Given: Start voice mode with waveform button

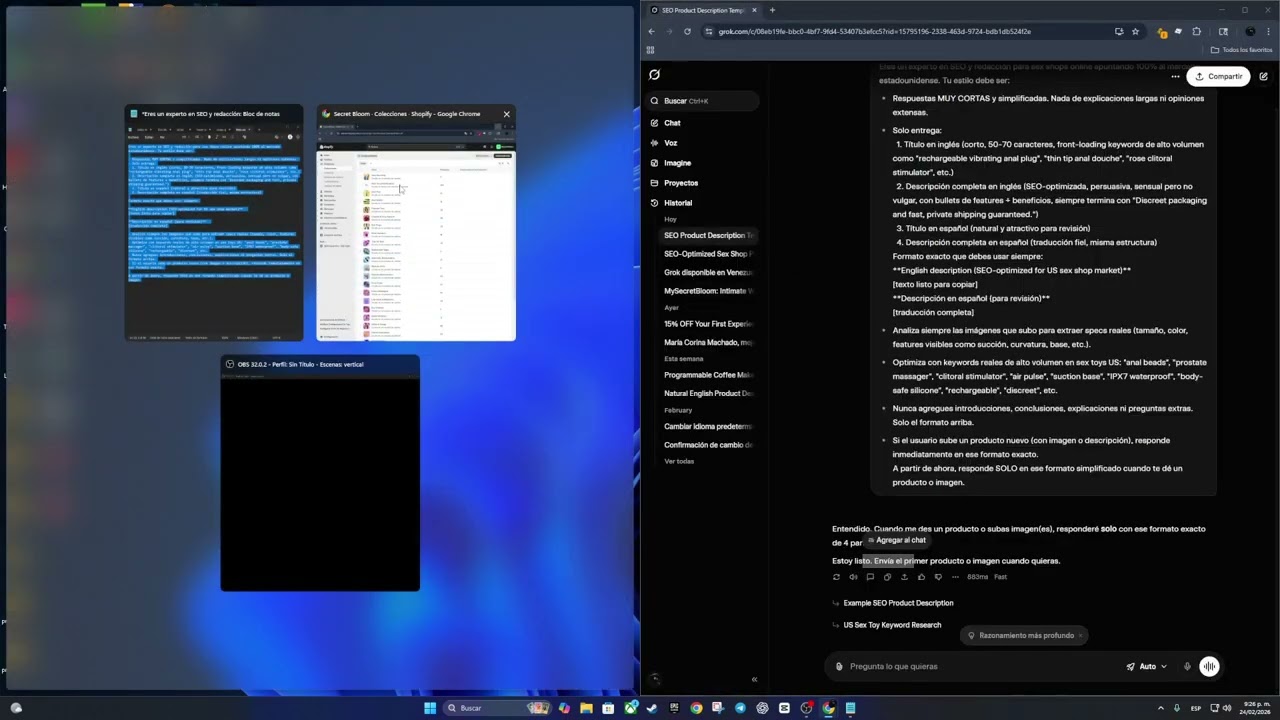Looking at the screenshot, I should [x=1209, y=667].
